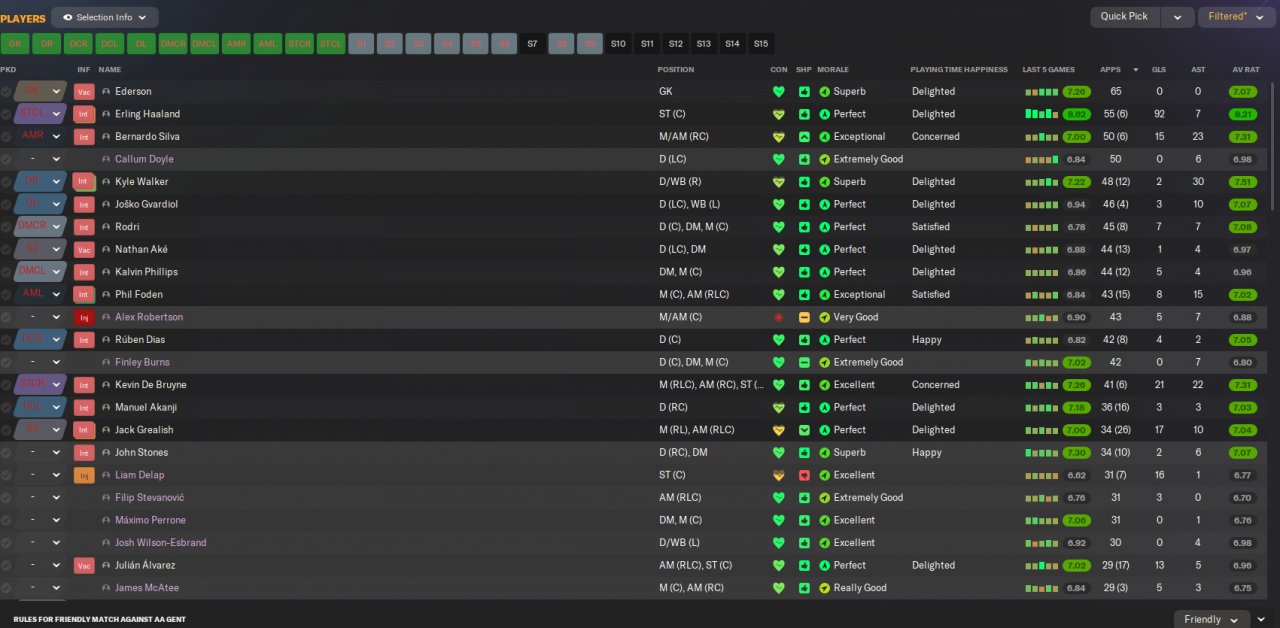Toggle the picked checkmark for Finley Burns
The image size is (1280, 628).
click(x=6, y=362)
